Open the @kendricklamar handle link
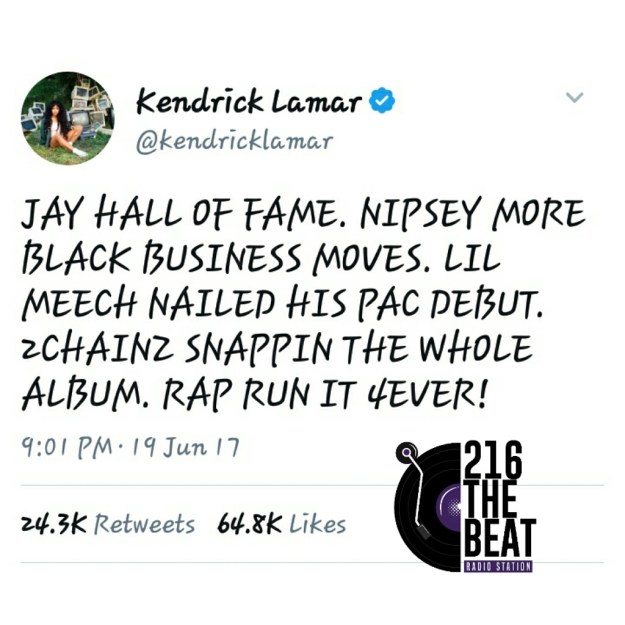The height and width of the screenshot is (625, 625). [x=235, y=142]
